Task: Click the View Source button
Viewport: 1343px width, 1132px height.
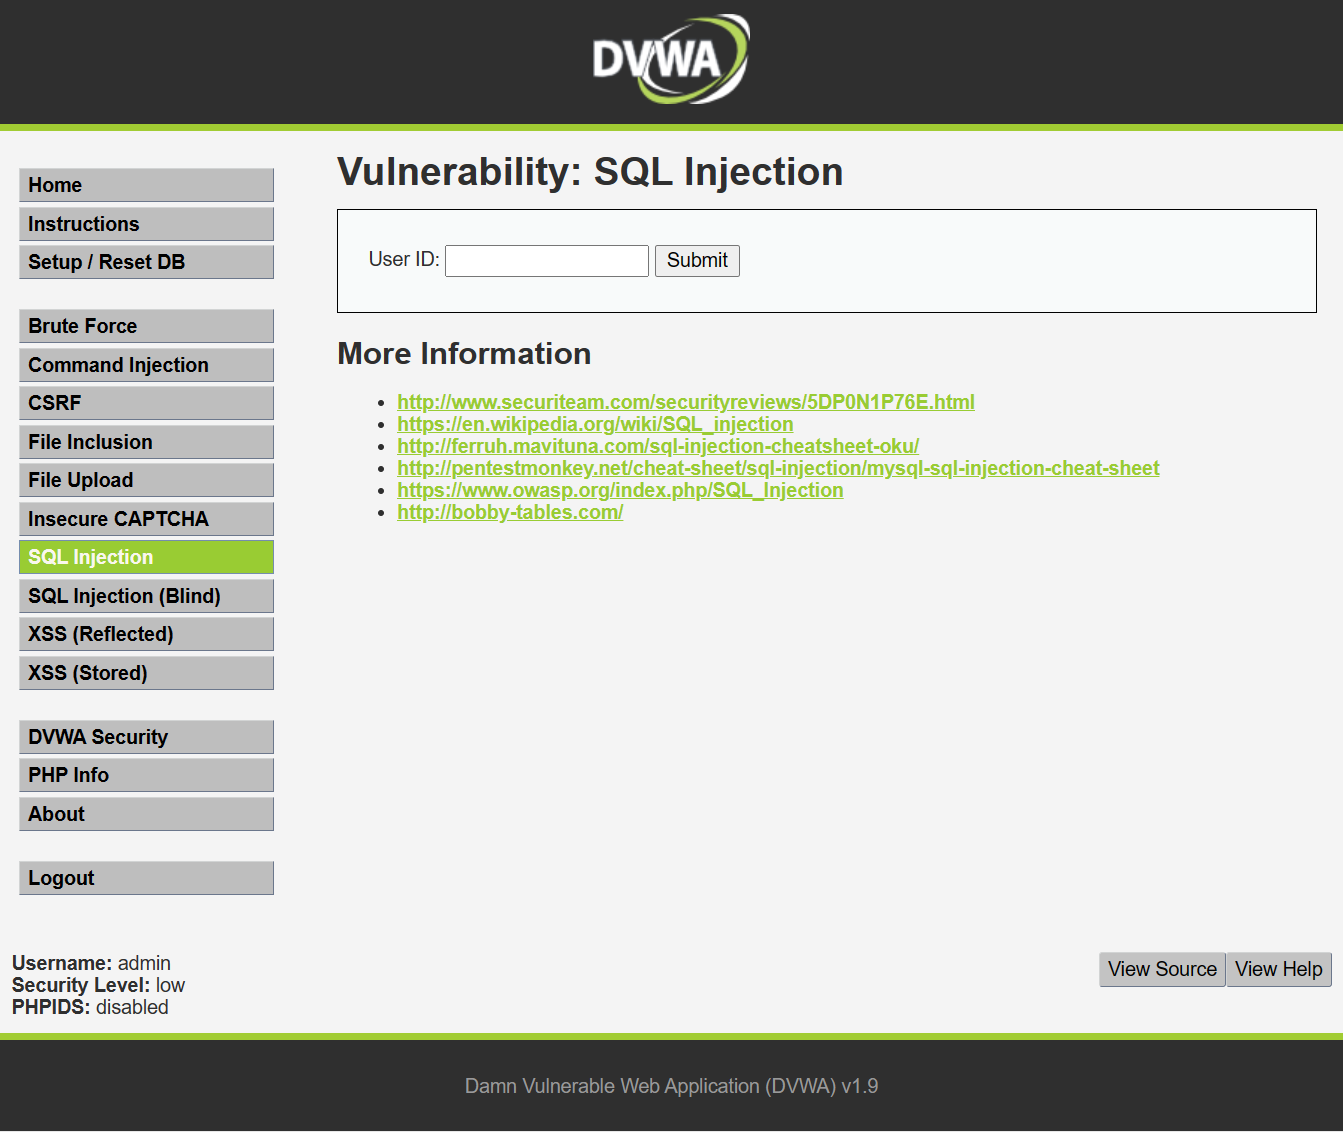Action: tap(1161, 969)
